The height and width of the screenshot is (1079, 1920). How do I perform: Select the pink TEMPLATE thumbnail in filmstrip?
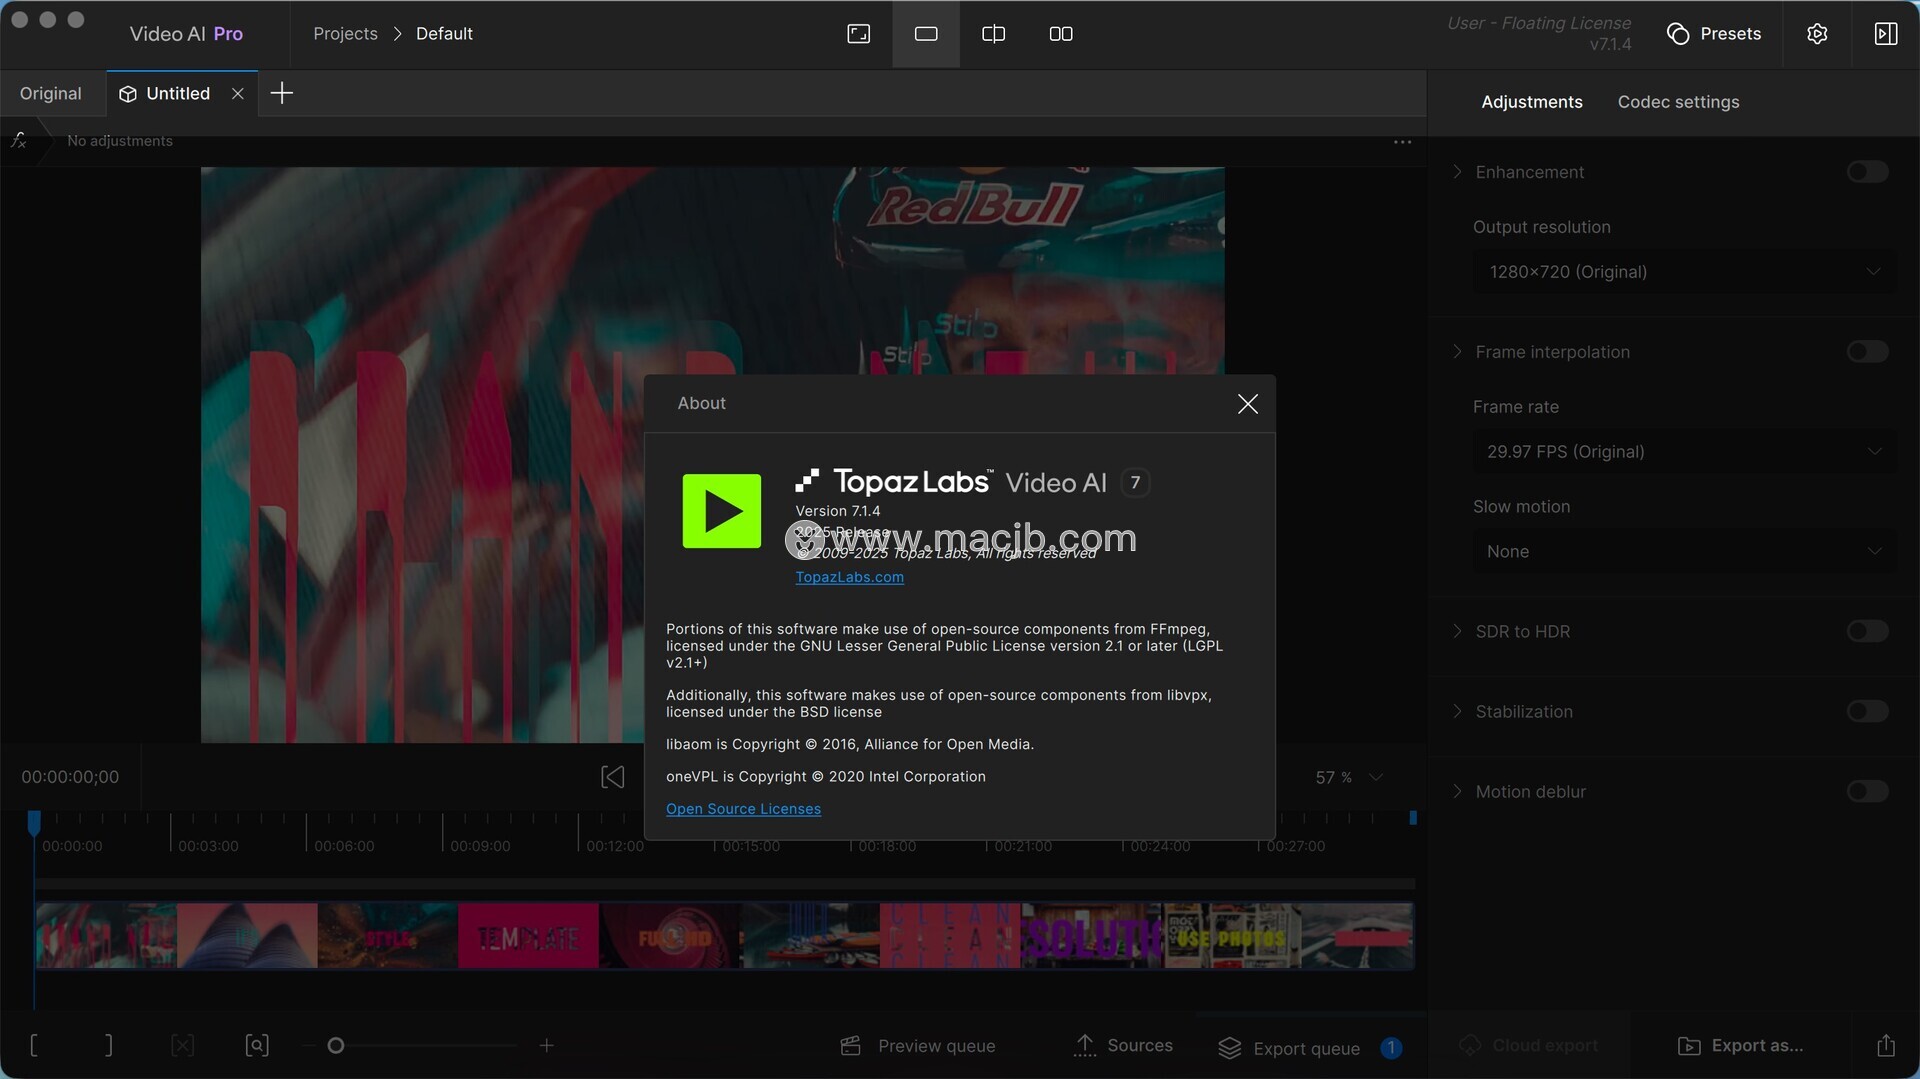(528, 936)
